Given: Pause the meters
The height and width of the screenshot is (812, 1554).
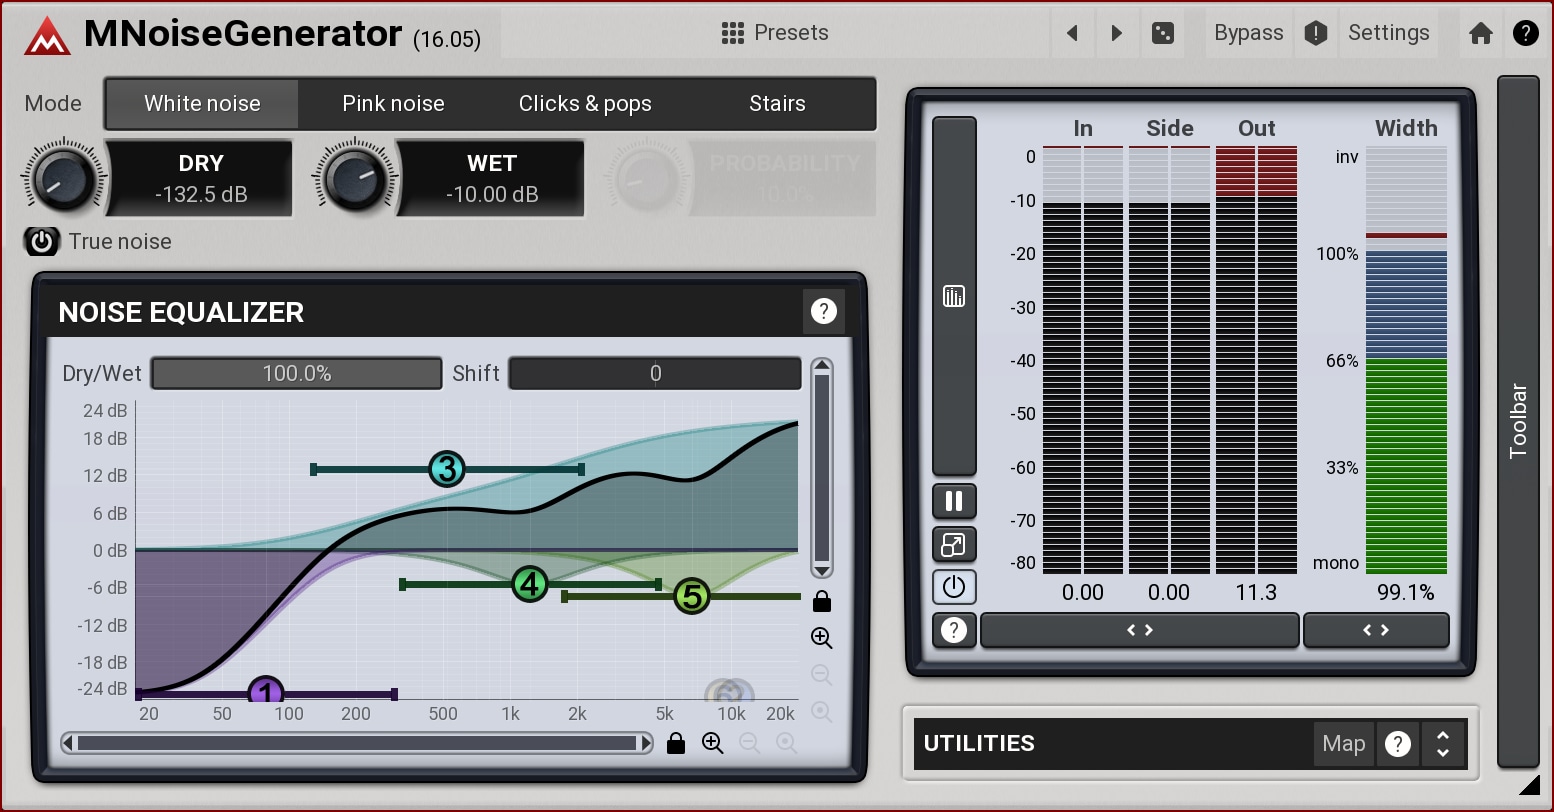Looking at the screenshot, I should click(954, 501).
